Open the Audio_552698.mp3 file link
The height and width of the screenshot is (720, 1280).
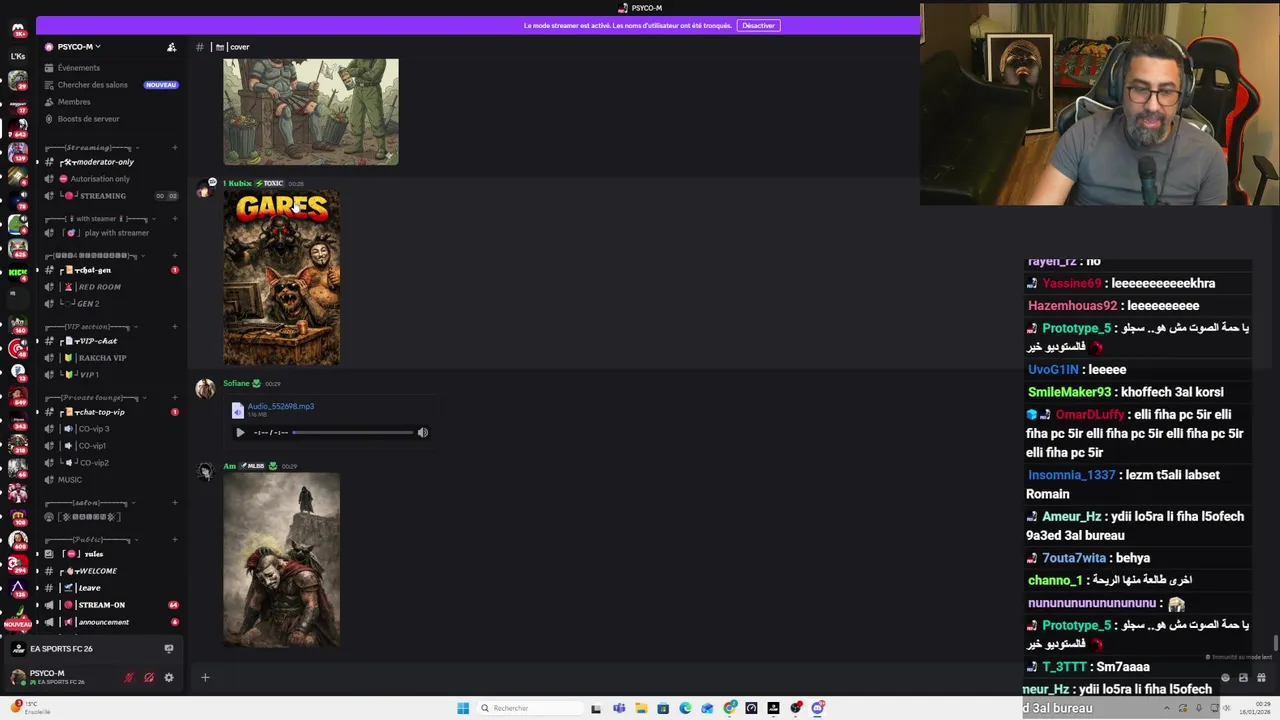pyautogui.click(x=281, y=407)
